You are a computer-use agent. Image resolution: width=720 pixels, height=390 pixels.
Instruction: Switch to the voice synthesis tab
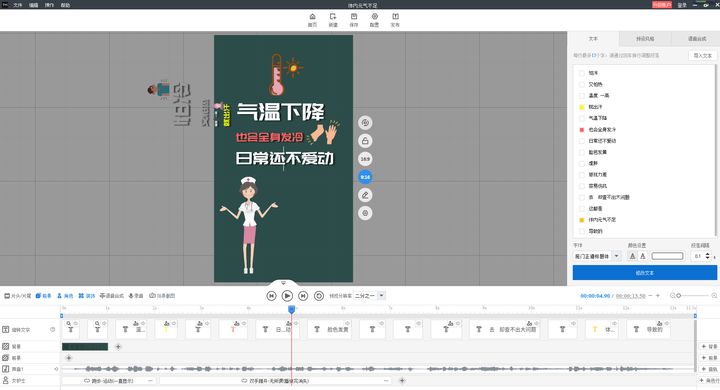(x=697, y=39)
